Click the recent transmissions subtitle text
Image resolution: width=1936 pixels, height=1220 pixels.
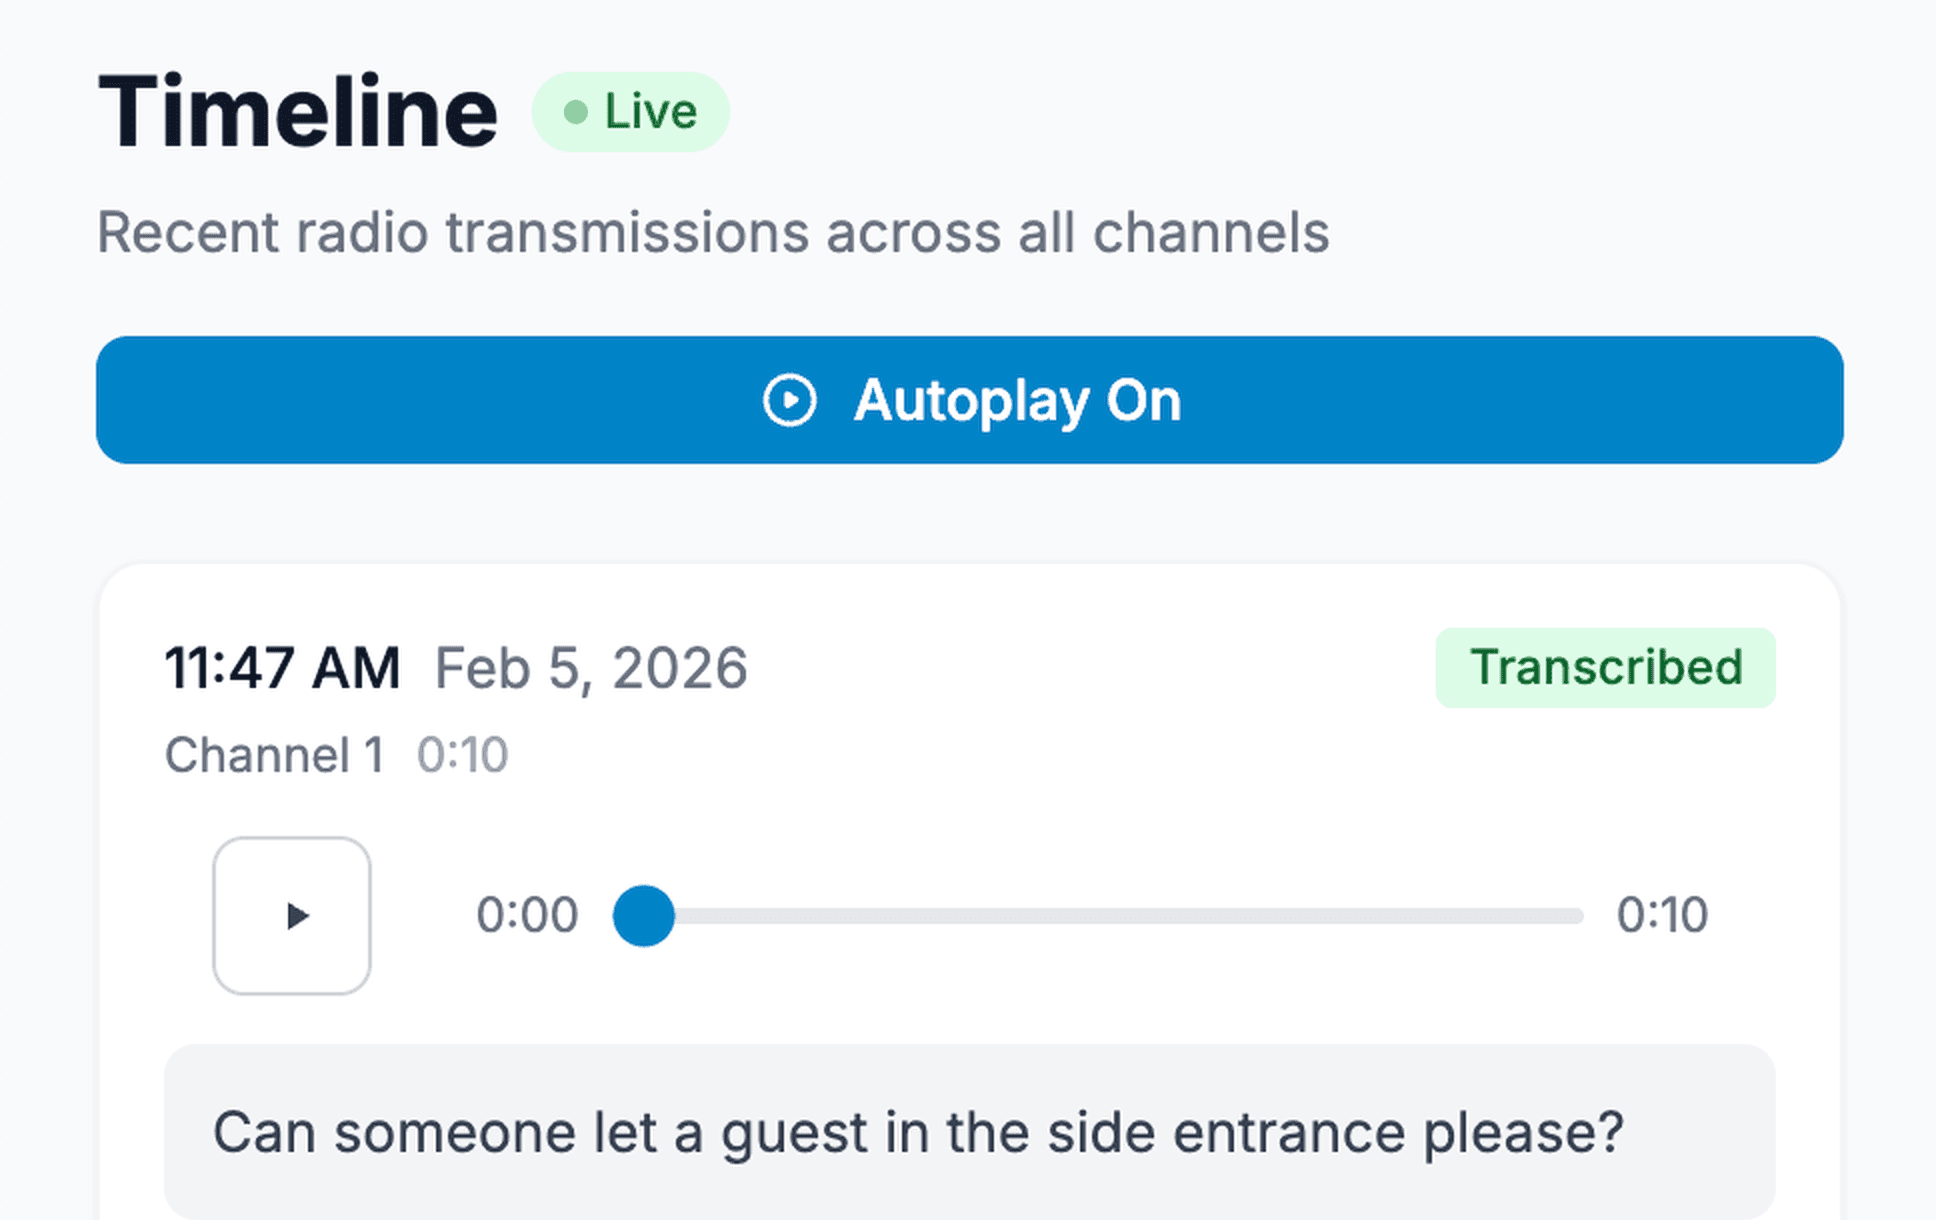(712, 232)
